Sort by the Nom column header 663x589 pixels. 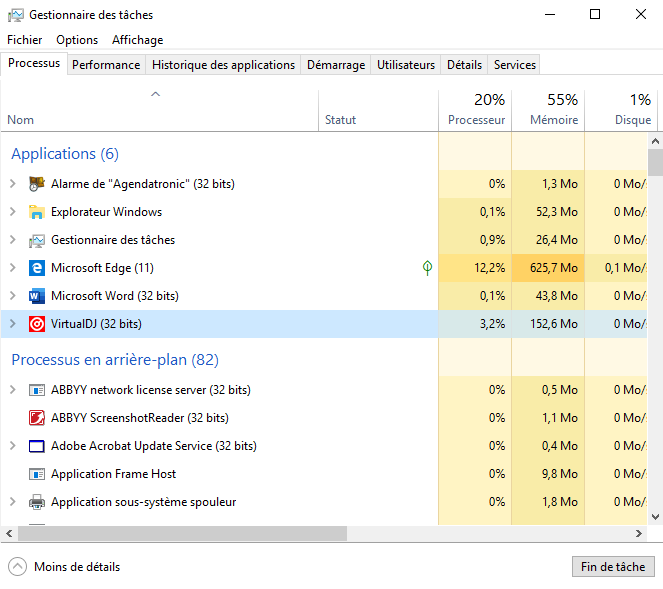pos(159,111)
